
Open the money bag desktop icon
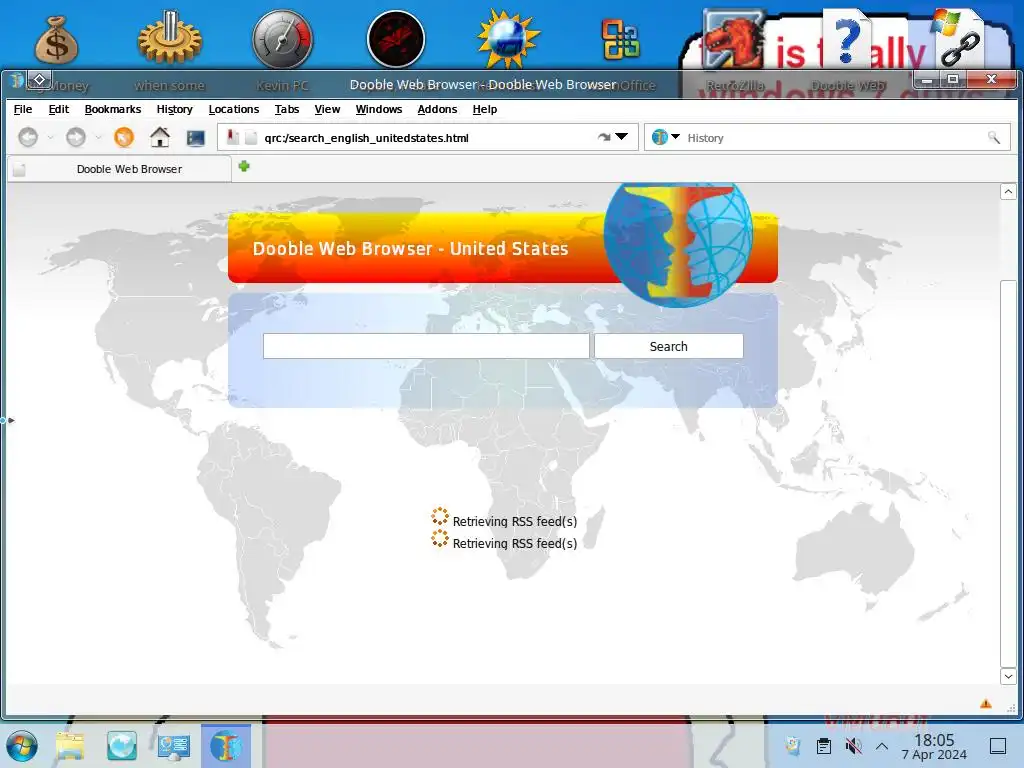pyautogui.click(x=57, y=40)
